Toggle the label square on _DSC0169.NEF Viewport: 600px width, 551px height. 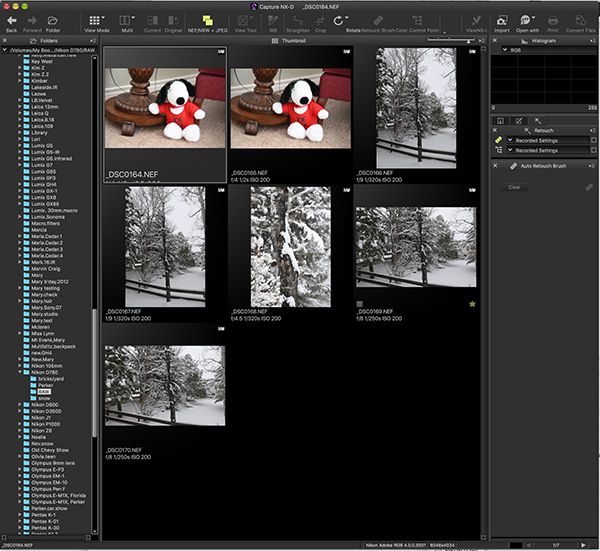(x=359, y=304)
